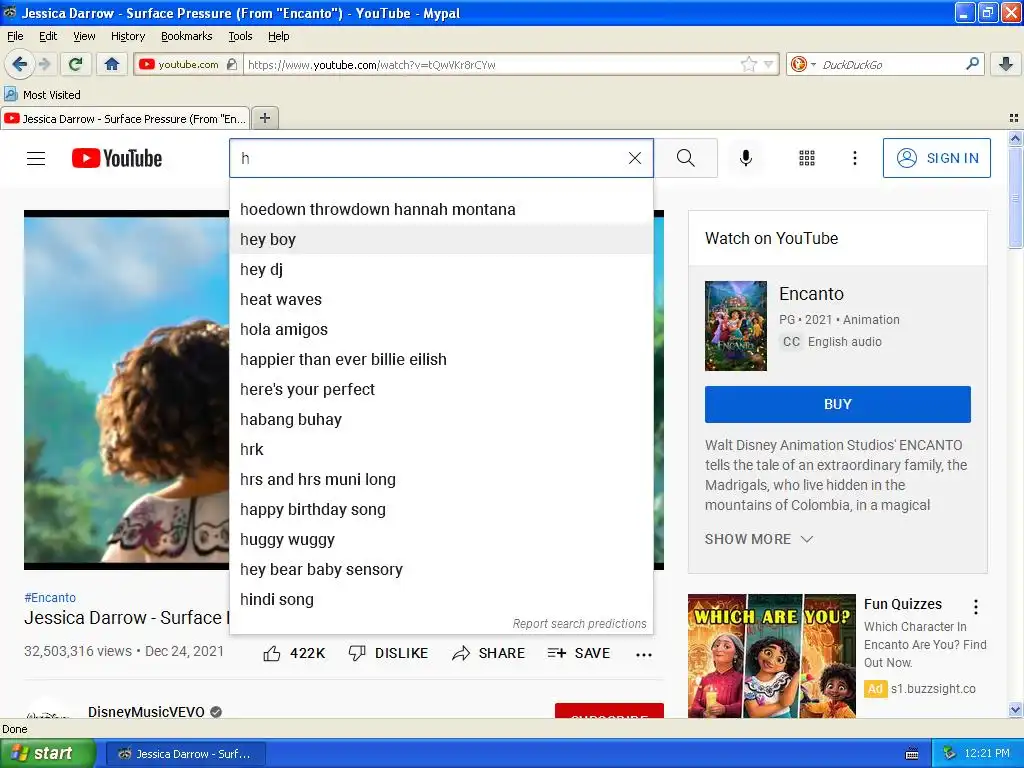Viewport: 1024px width, 768px height.
Task: Expand URL bar history dropdown
Action: 768,64
